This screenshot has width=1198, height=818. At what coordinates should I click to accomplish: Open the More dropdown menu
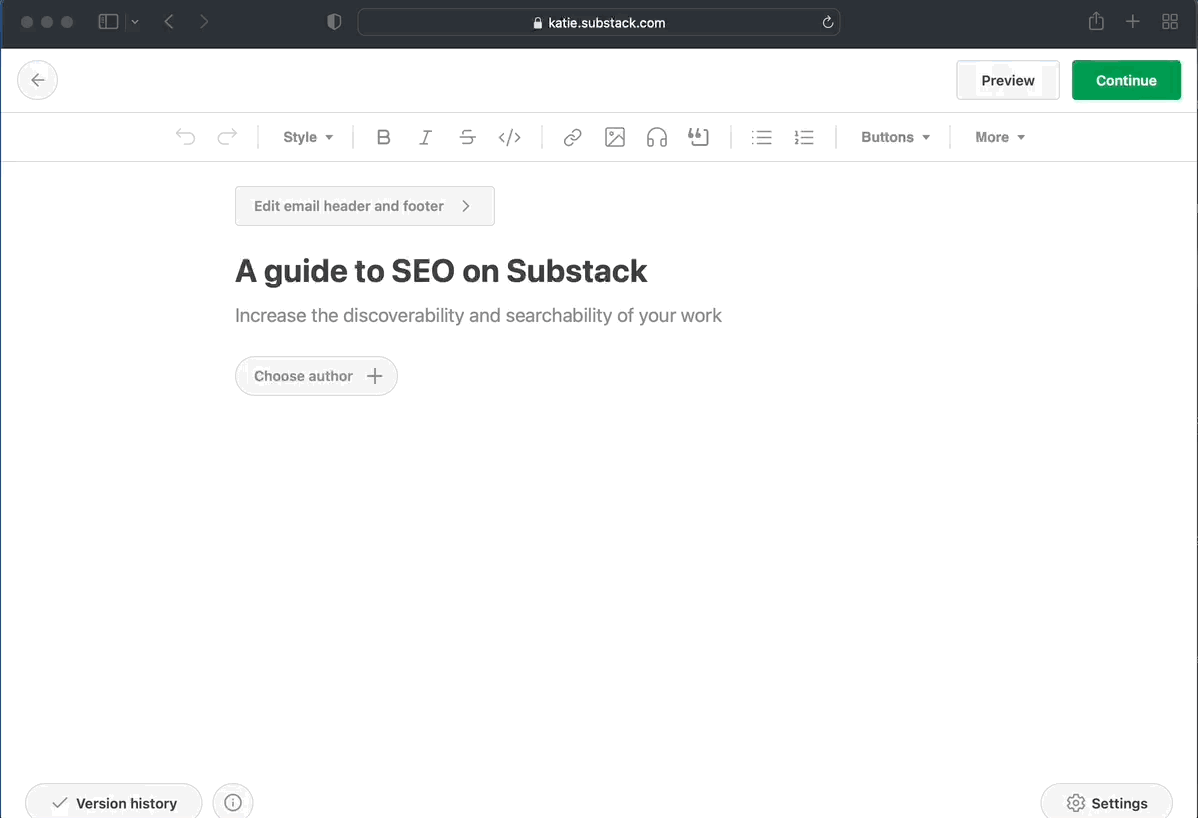1000,137
